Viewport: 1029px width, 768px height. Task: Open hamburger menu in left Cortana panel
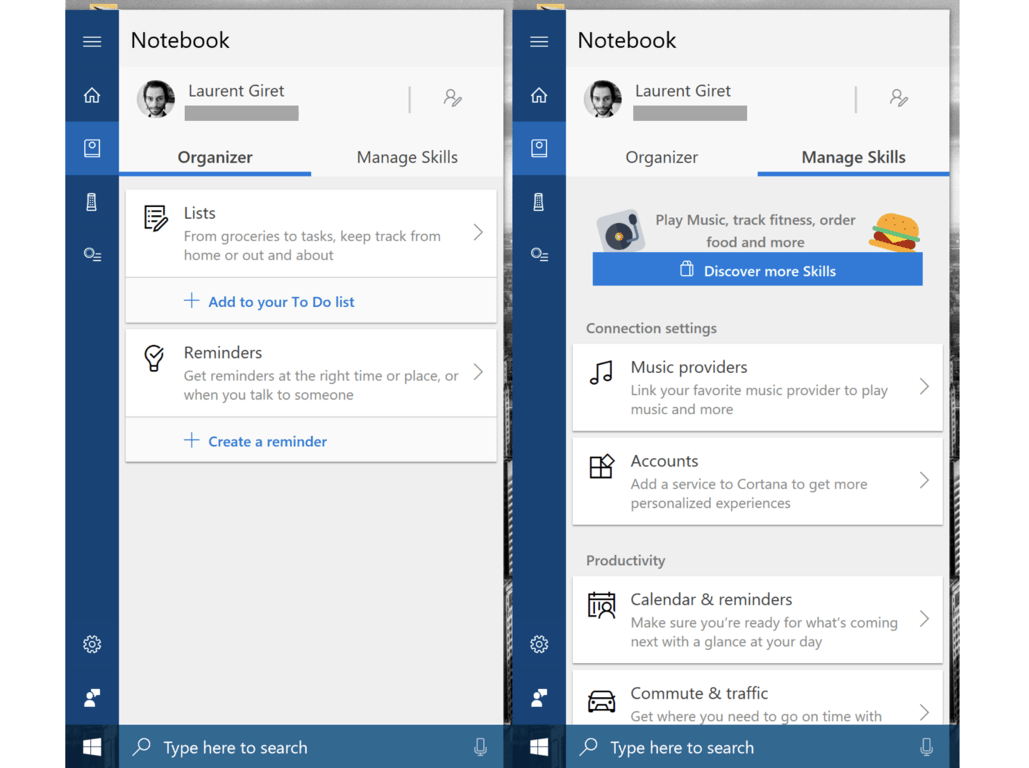coord(92,41)
